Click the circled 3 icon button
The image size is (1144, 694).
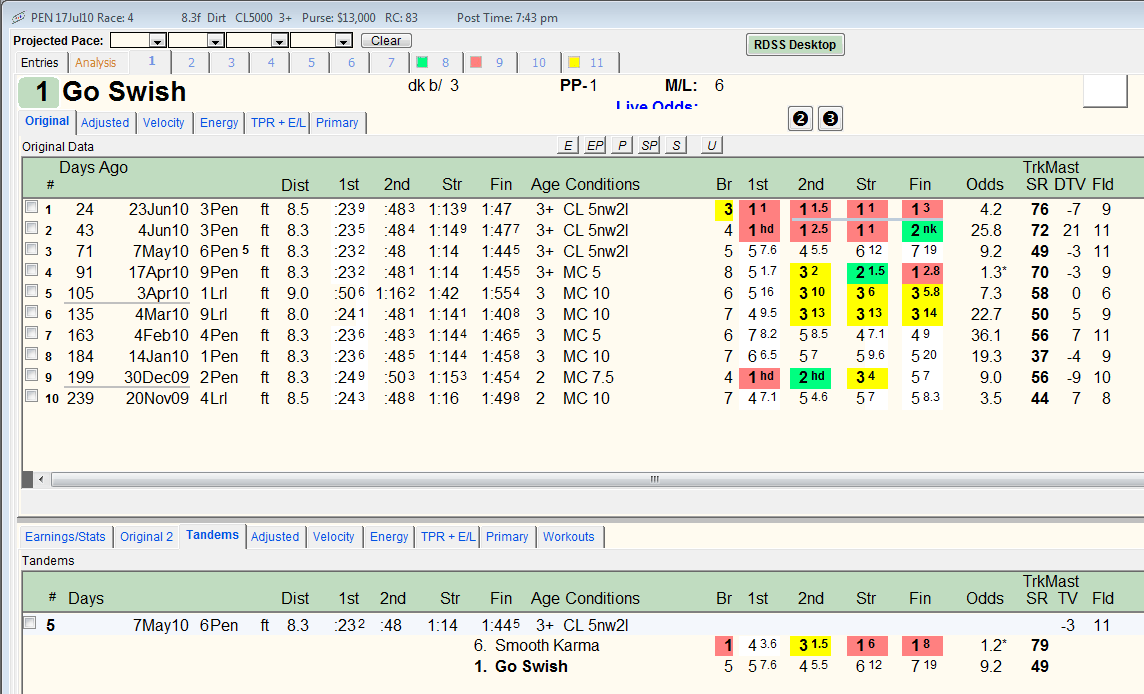(830, 118)
